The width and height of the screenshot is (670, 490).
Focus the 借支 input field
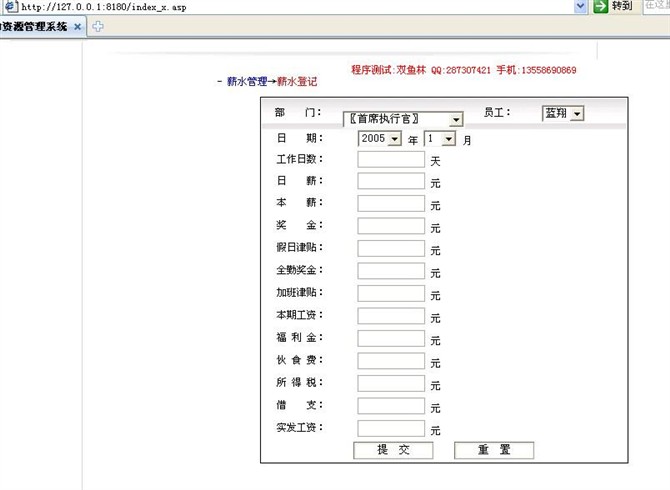tap(391, 406)
